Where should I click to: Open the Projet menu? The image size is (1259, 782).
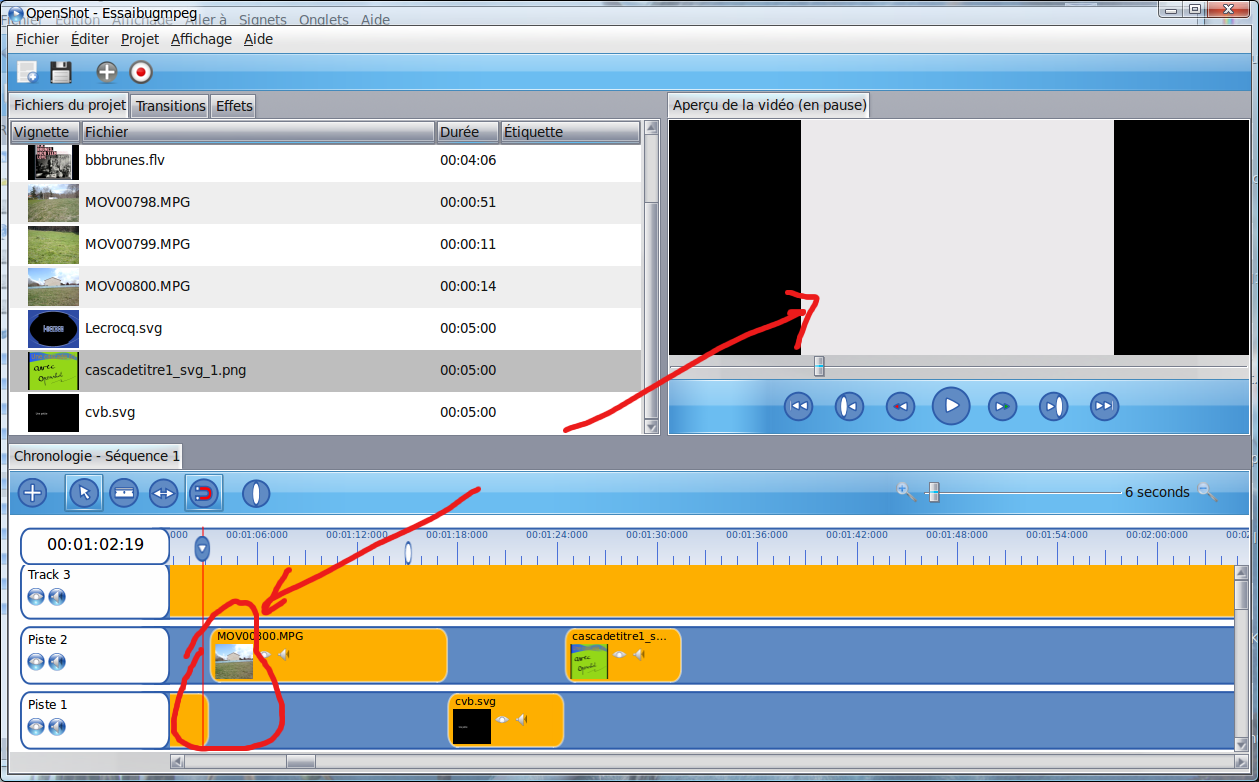[x=140, y=39]
